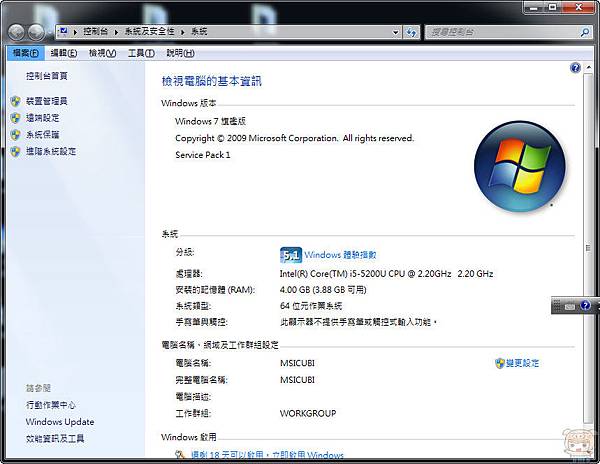
Task: Open the 檢視(V) menu
Action: (x=103, y=53)
